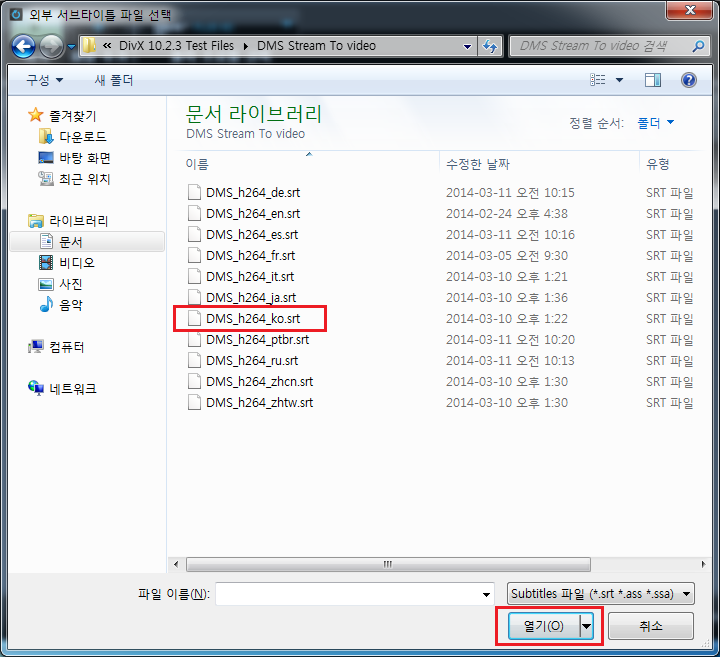Screen dimensions: 720x657
Task: Click the magnifier search icon
Action: [x=698, y=46]
